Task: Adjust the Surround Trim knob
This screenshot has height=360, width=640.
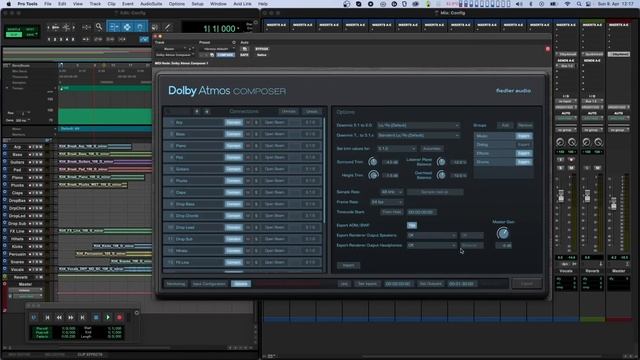Action: coord(373,162)
